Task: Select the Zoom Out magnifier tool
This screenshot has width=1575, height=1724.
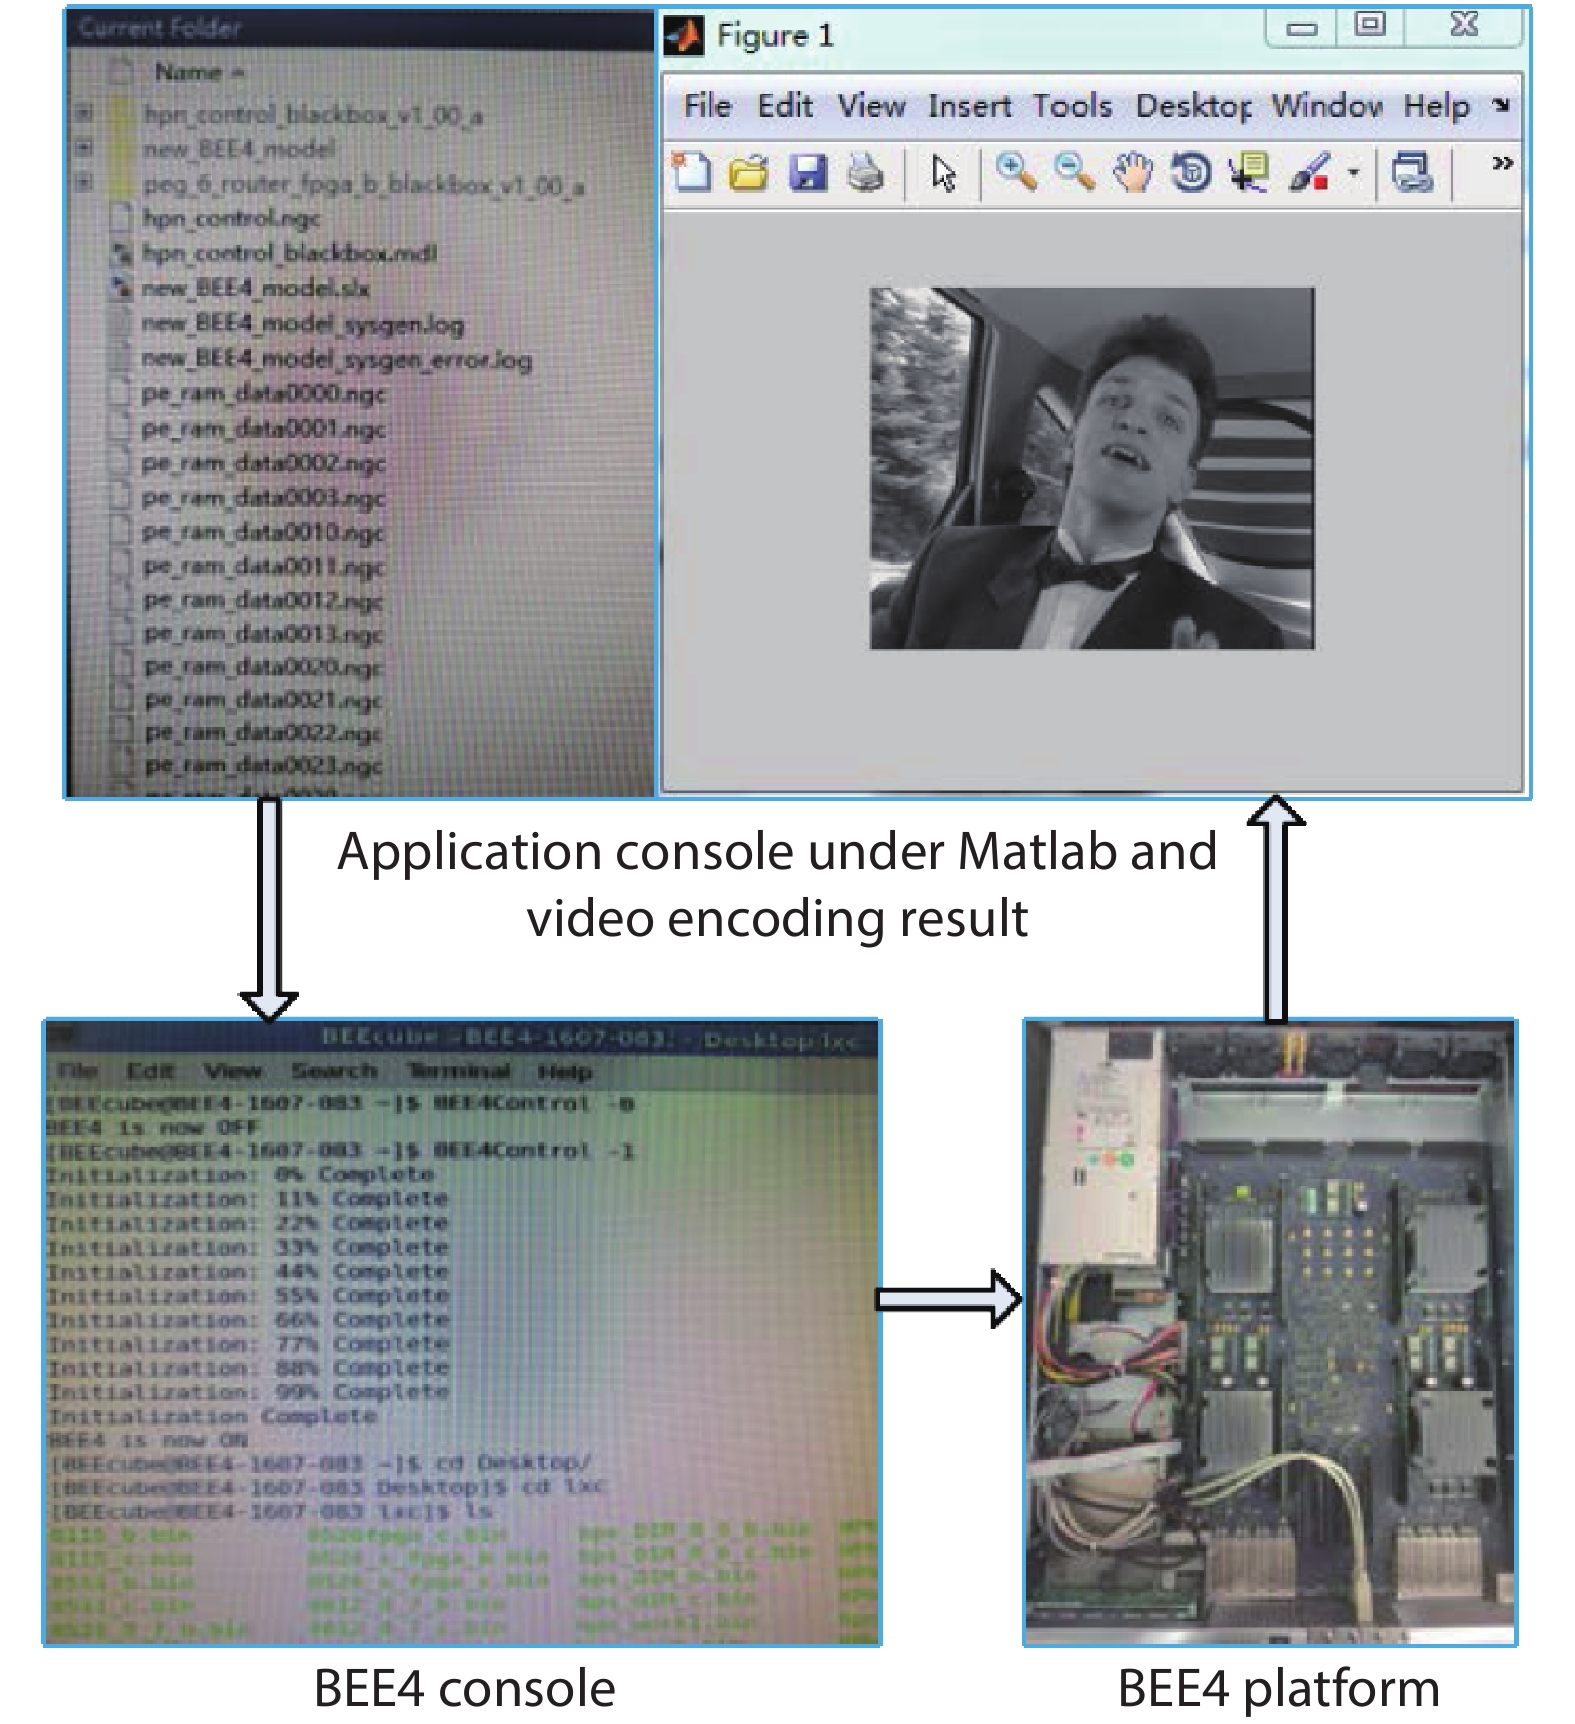Action: tap(1074, 173)
